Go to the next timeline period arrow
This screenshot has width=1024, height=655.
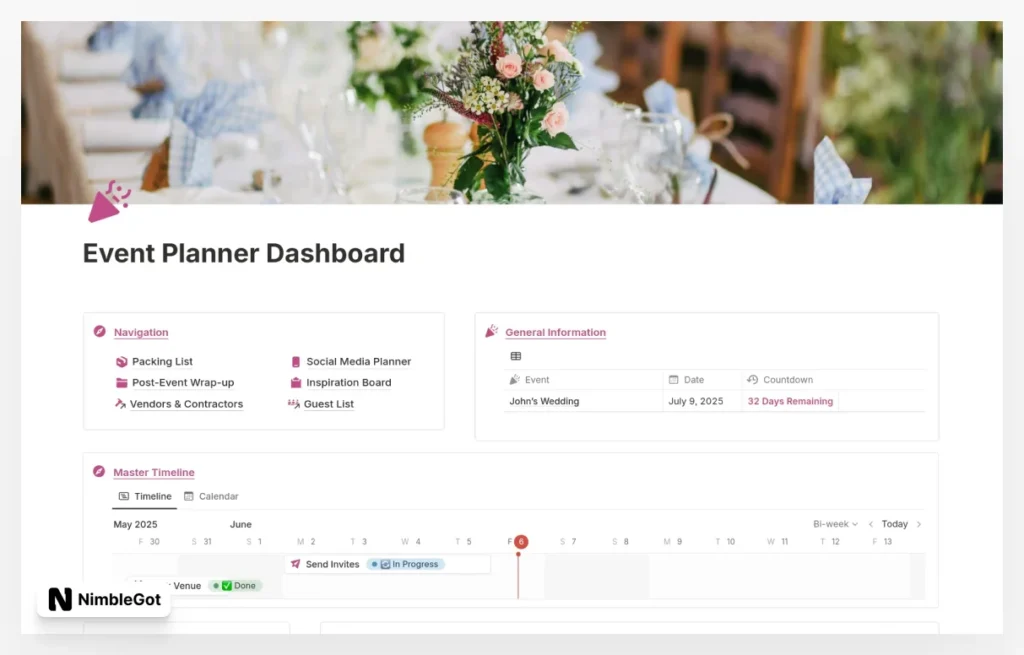click(919, 524)
